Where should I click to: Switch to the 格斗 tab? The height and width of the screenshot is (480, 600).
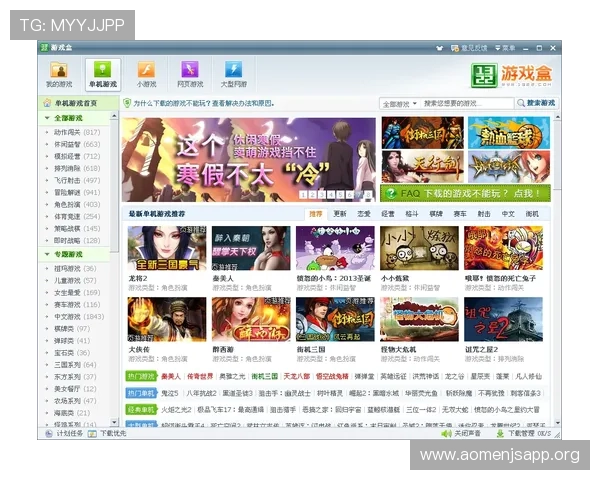tap(412, 214)
